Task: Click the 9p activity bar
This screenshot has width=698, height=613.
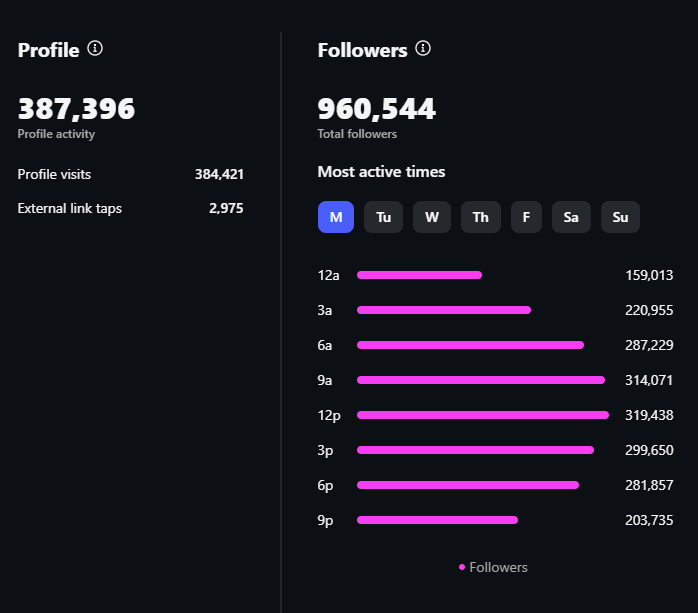Action: (438, 520)
